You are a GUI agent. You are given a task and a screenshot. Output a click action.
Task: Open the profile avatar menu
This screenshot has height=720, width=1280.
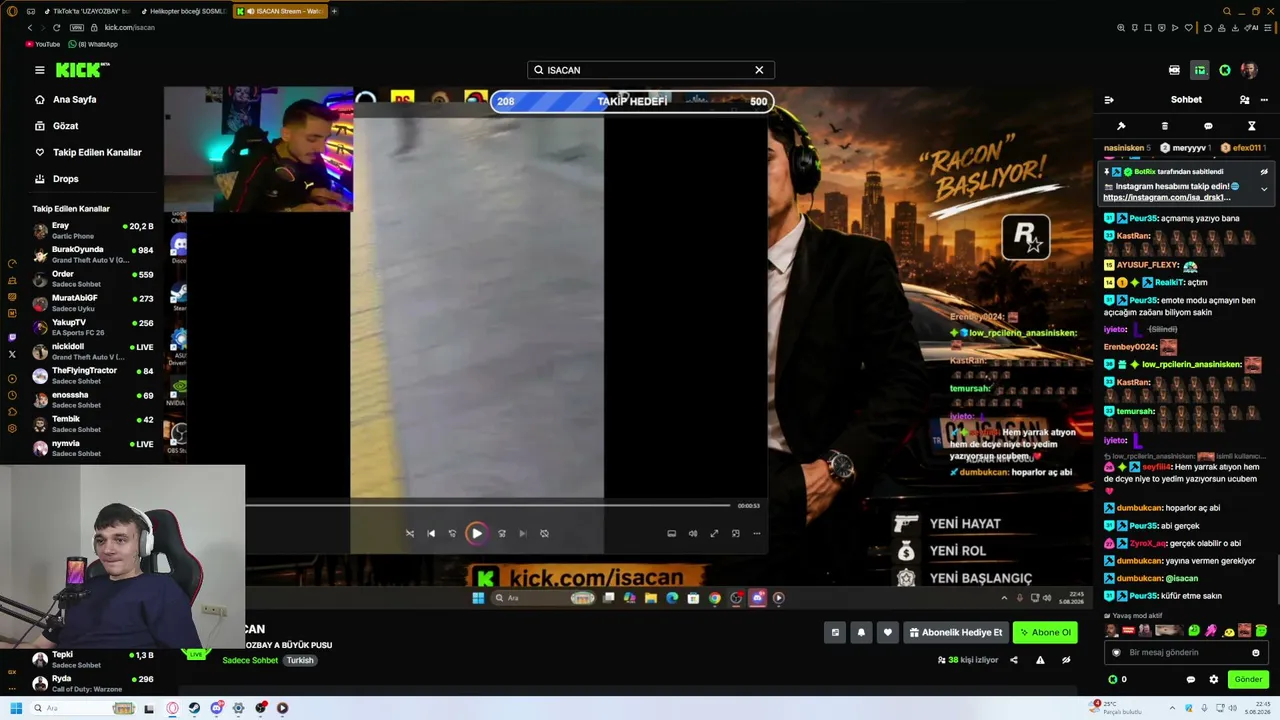pyautogui.click(x=1249, y=70)
